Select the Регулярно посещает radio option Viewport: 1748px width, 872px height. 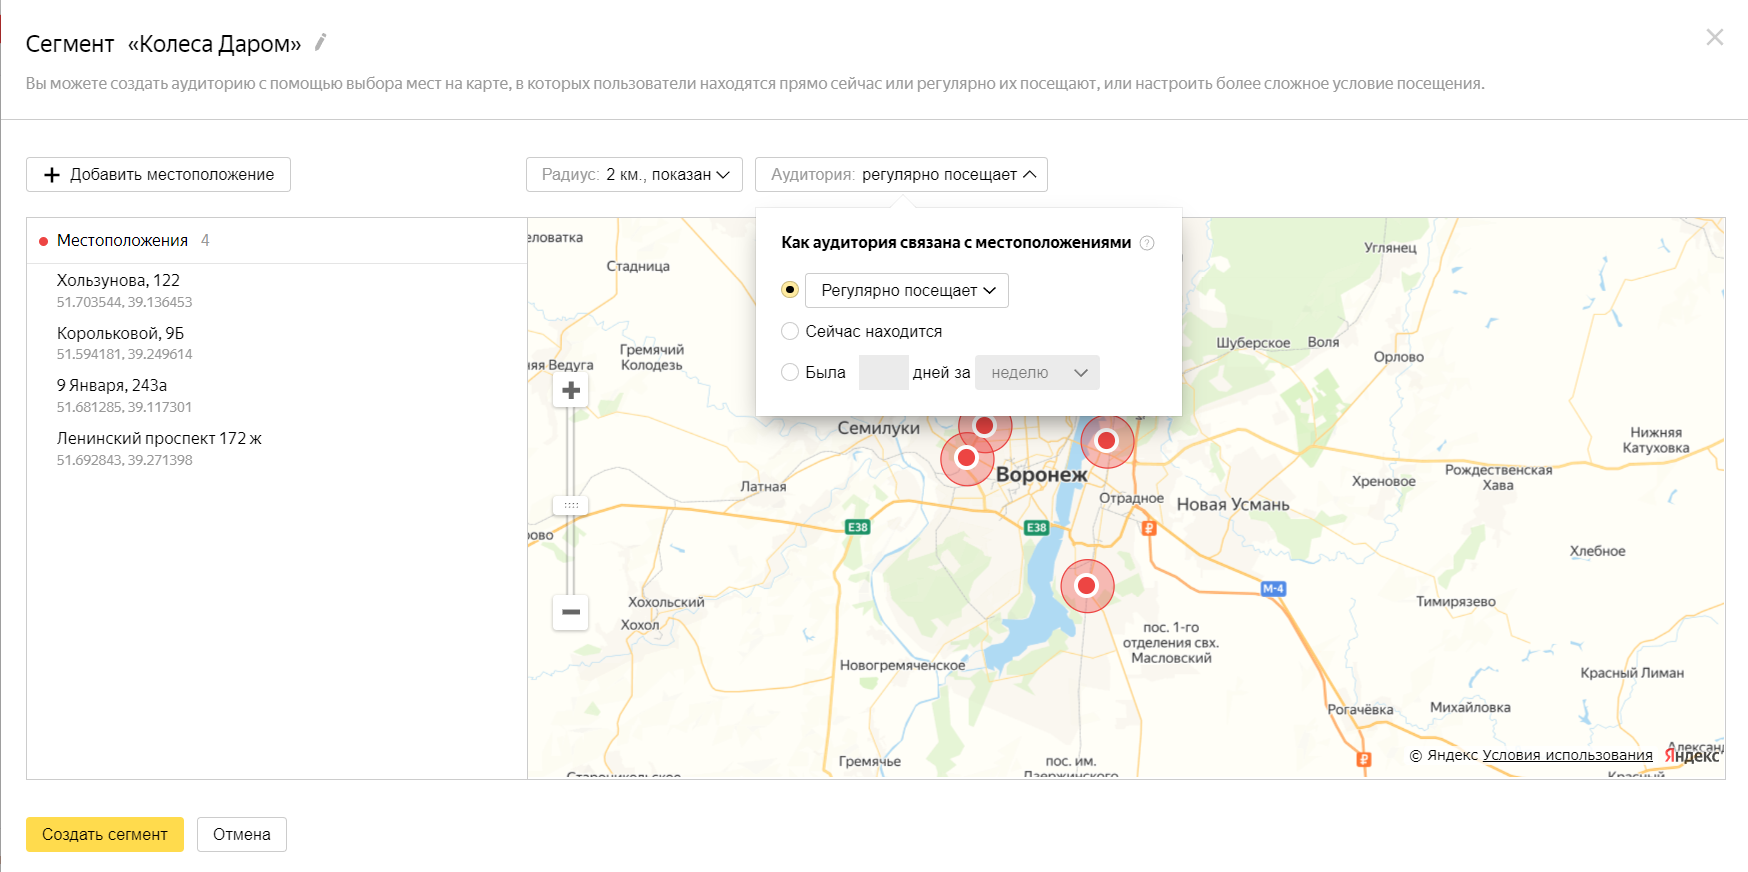[790, 290]
